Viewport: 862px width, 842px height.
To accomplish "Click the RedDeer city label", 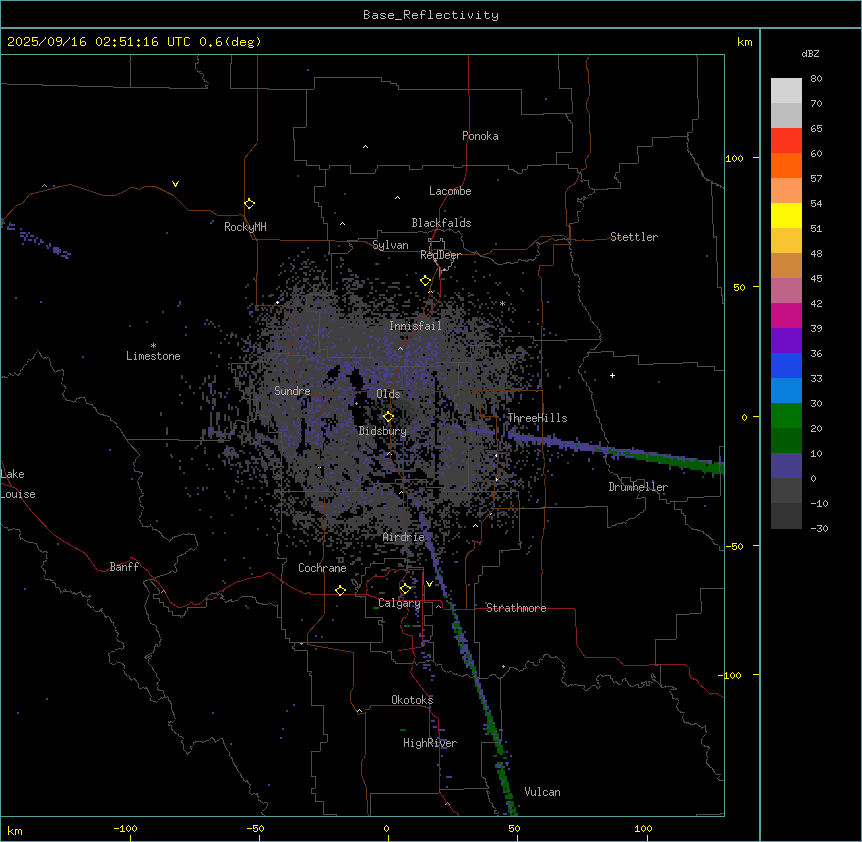I will point(440,255).
